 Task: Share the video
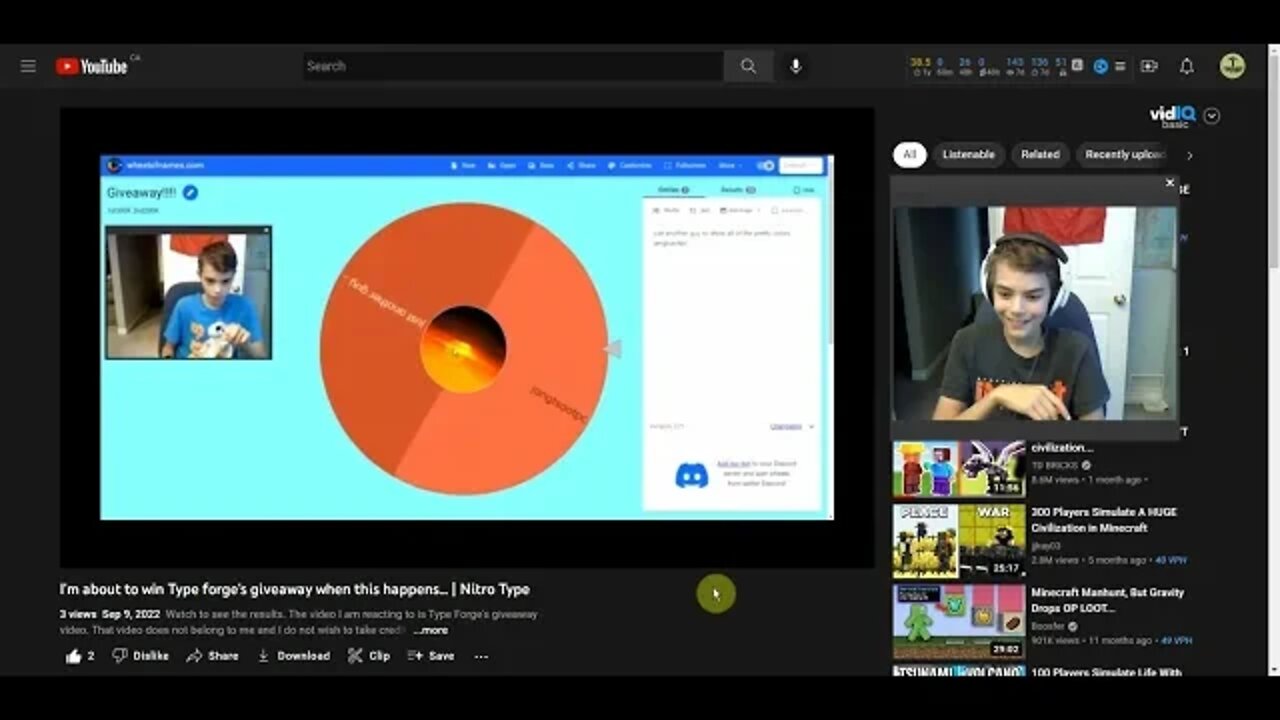212,656
